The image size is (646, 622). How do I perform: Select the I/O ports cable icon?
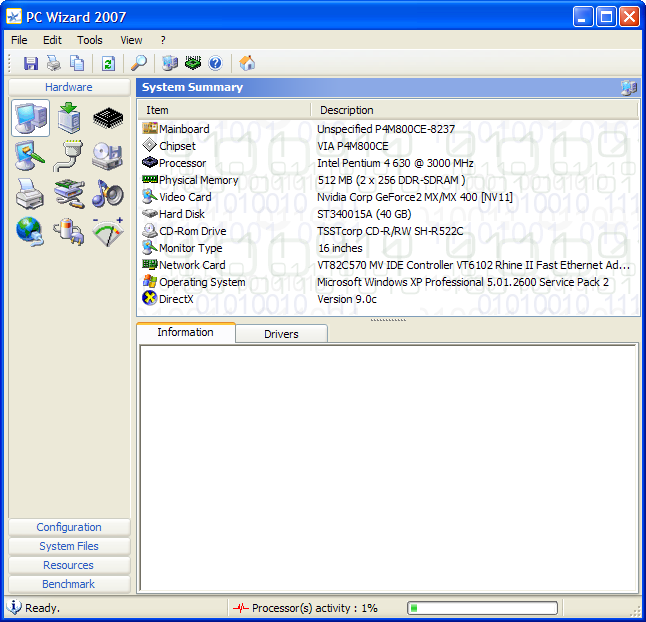[68, 156]
